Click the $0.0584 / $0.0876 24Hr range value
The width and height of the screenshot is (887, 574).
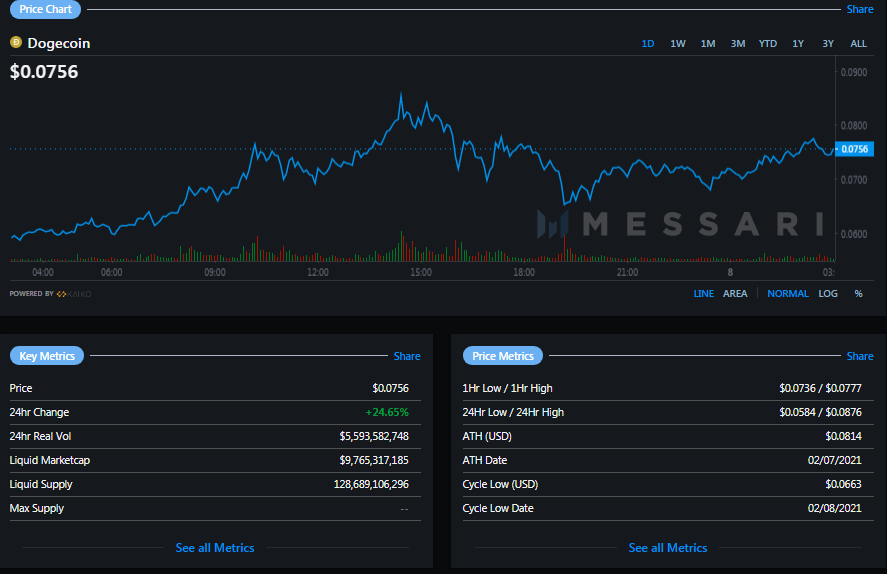820,412
